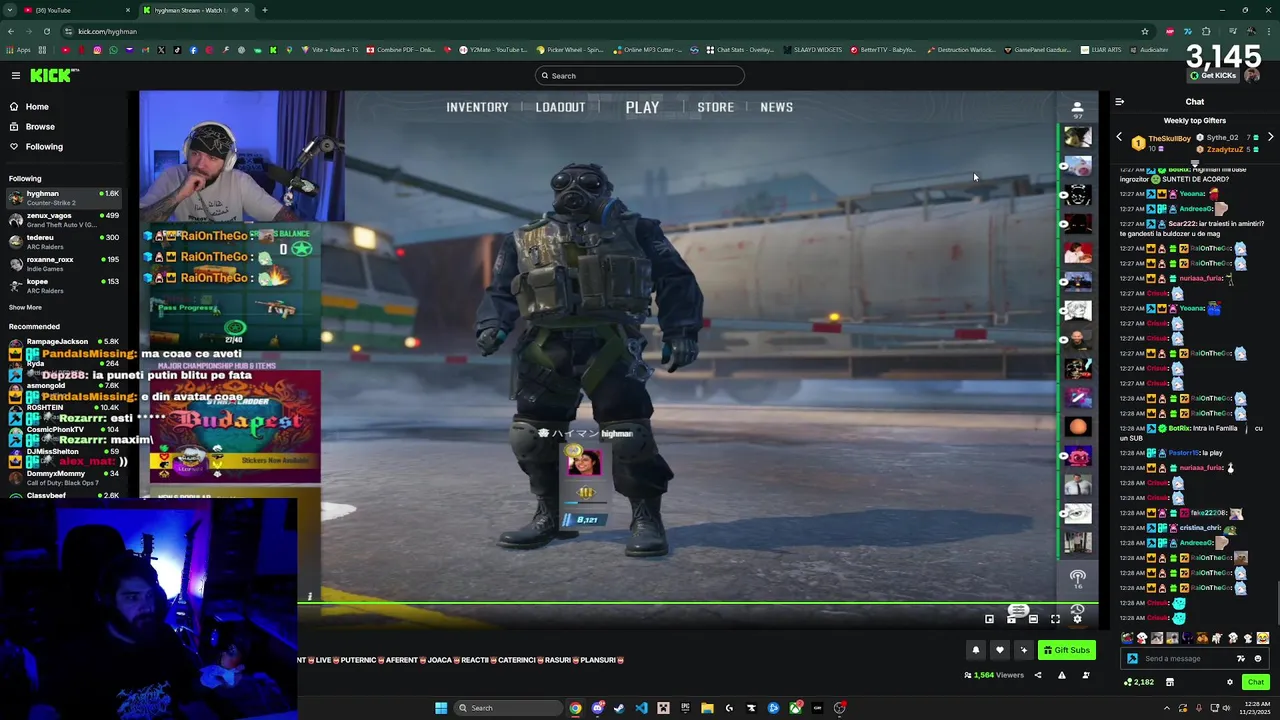
Task: Open the emote picker smiley
Action: point(1258,658)
